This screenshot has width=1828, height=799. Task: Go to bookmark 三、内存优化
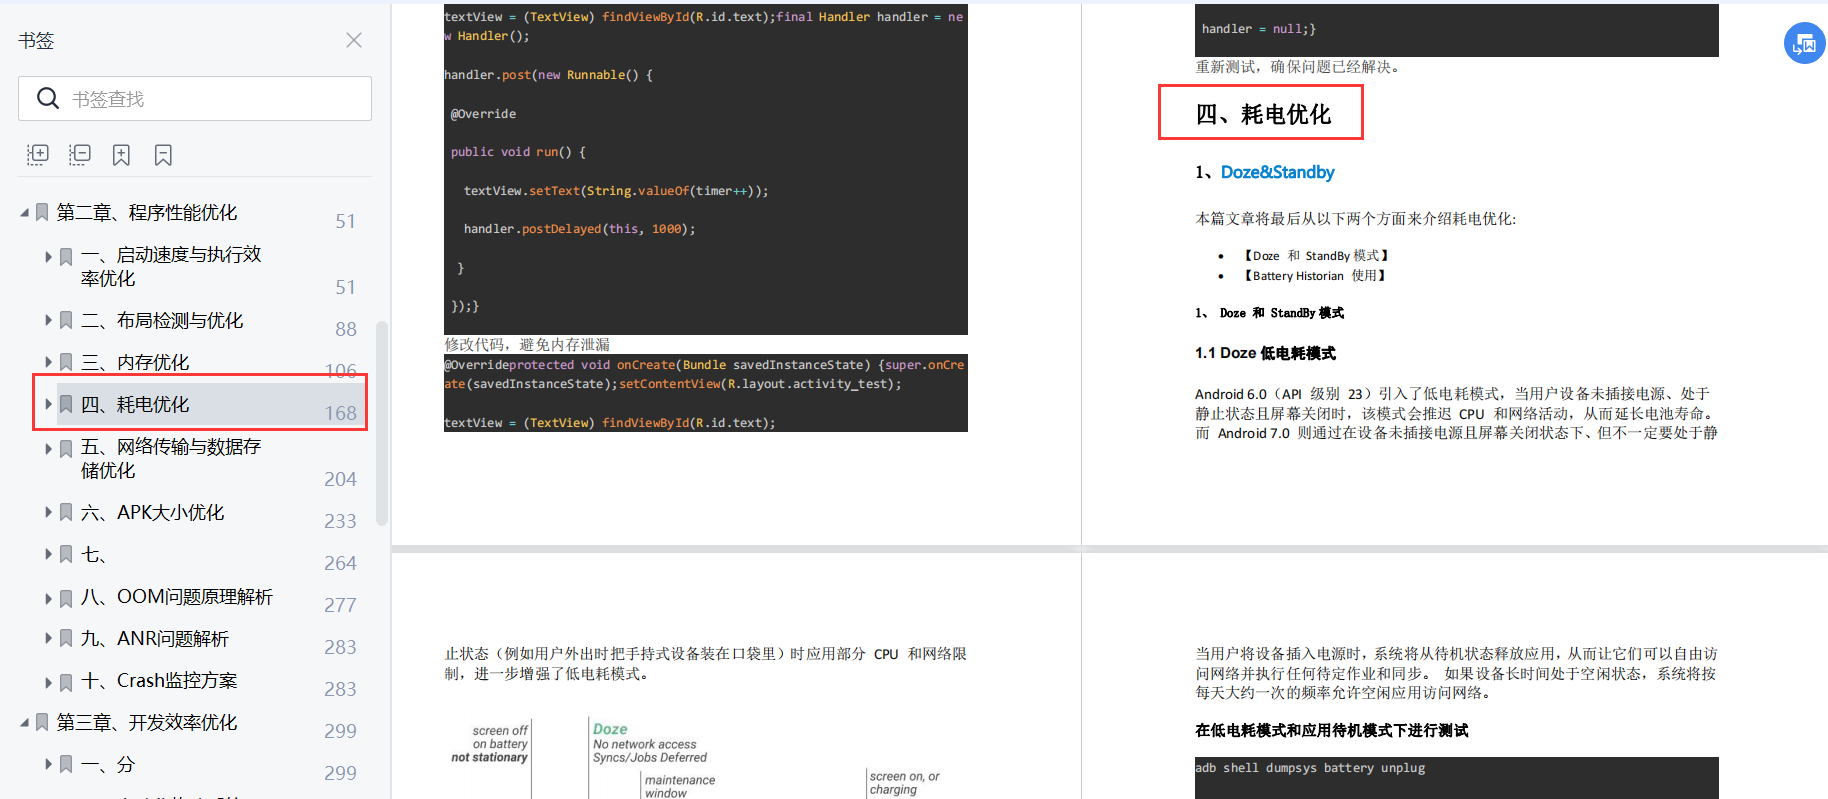(135, 362)
